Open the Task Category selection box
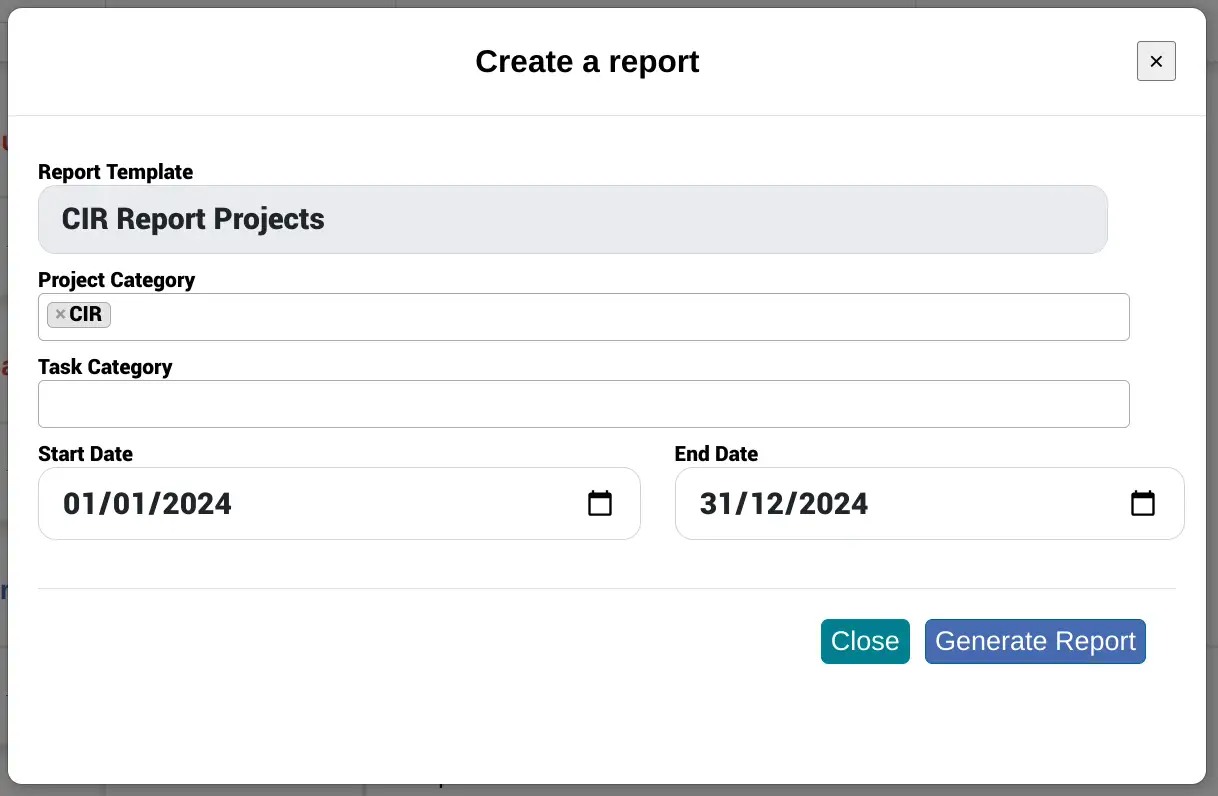 (x=584, y=404)
